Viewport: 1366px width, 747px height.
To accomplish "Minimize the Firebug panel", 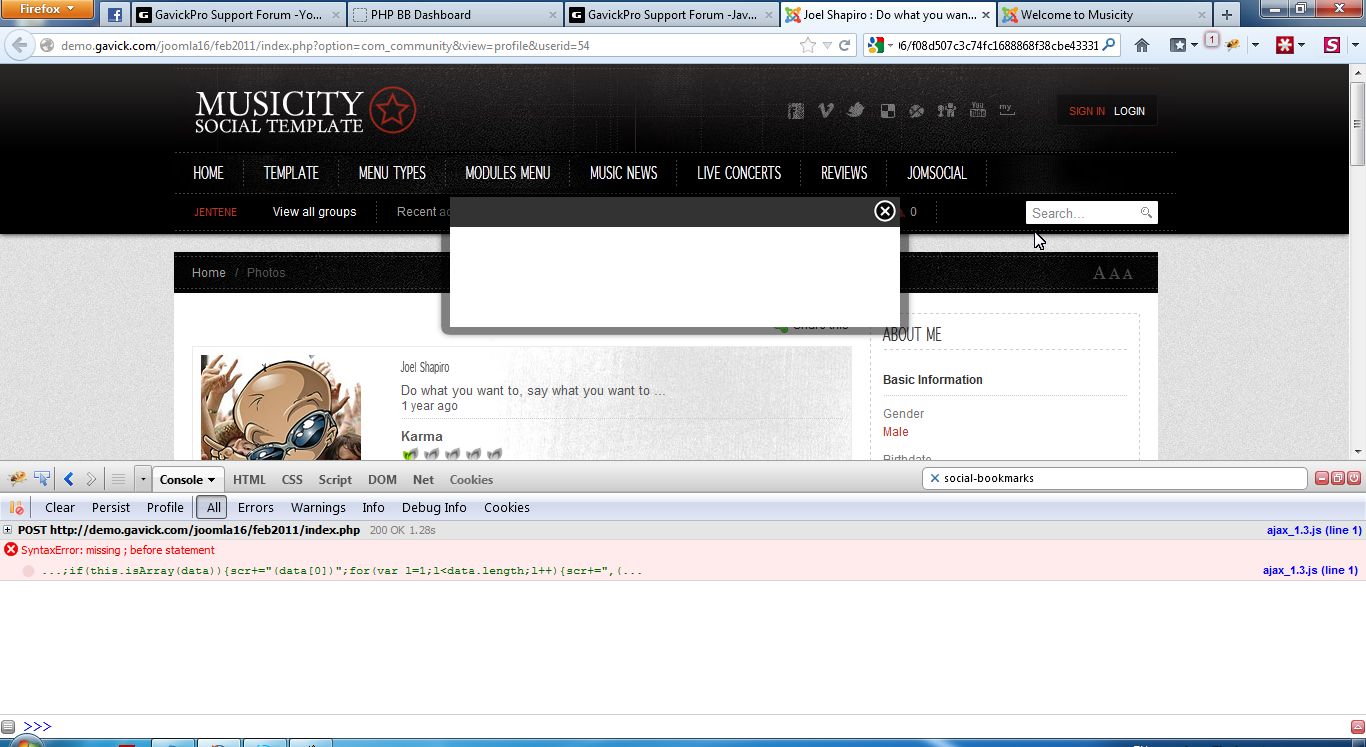I will pos(1322,479).
